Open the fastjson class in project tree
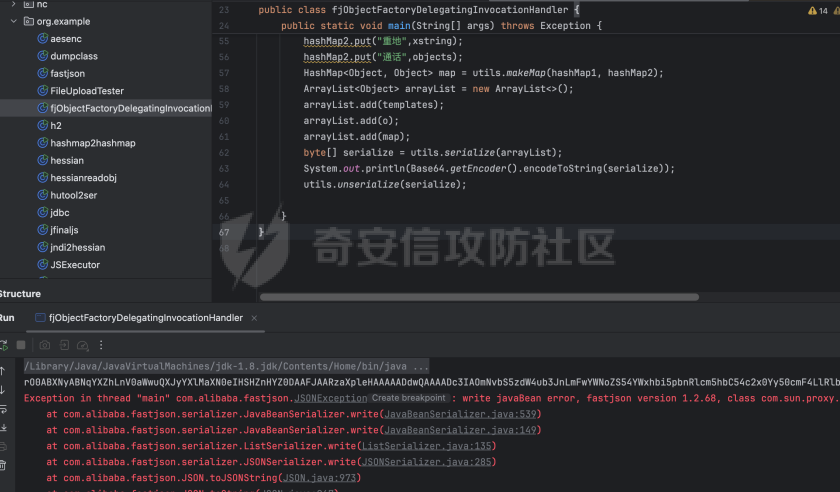 67,73
